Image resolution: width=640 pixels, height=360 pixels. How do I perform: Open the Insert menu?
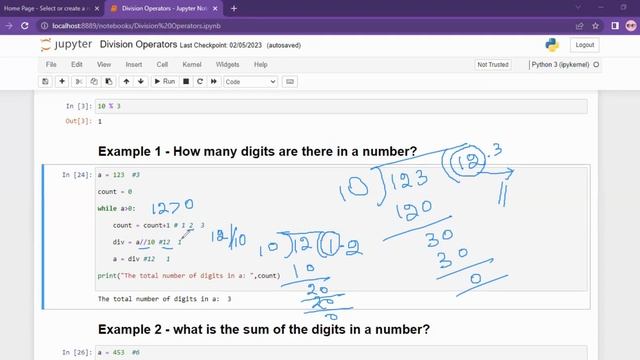(x=134, y=64)
